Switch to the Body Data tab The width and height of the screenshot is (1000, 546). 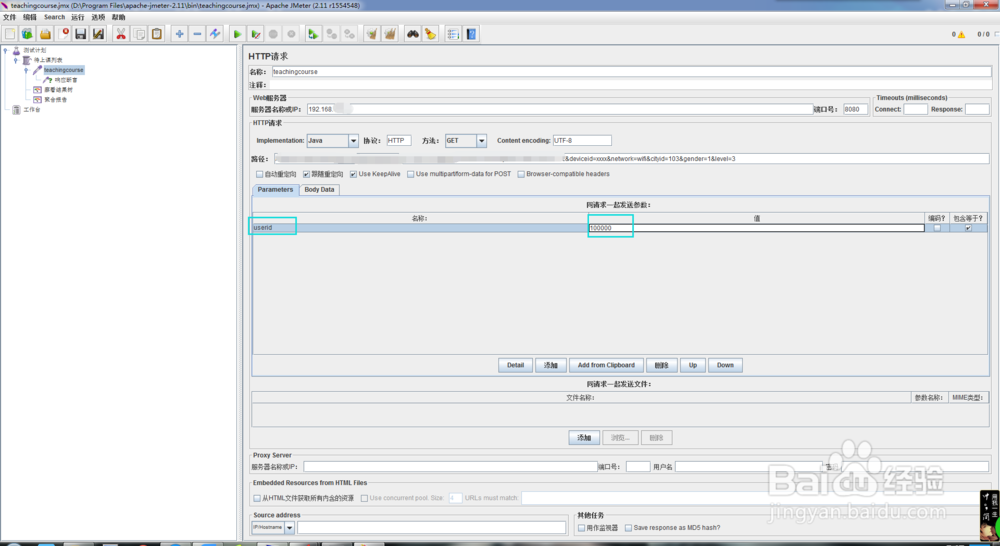click(320, 189)
